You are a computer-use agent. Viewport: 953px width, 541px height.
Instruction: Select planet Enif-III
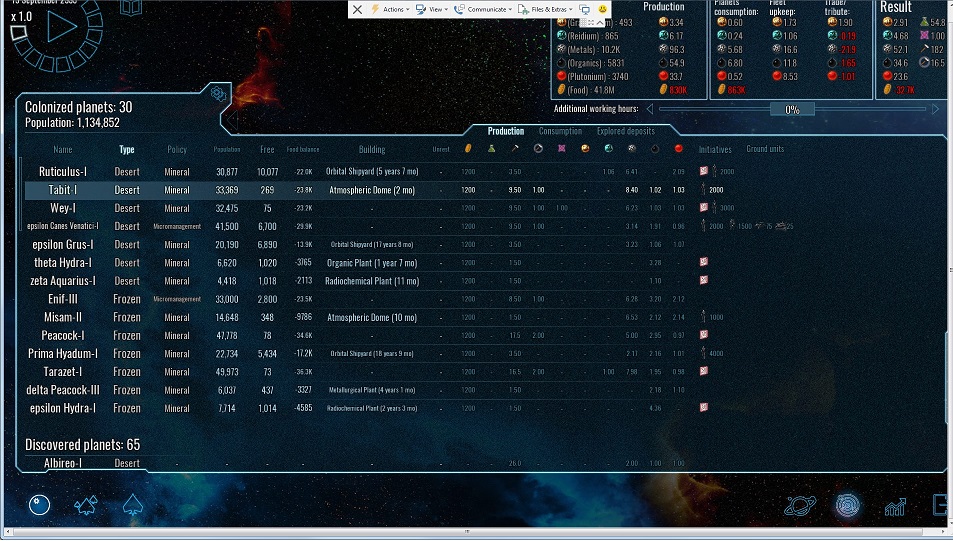coord(63,299)
